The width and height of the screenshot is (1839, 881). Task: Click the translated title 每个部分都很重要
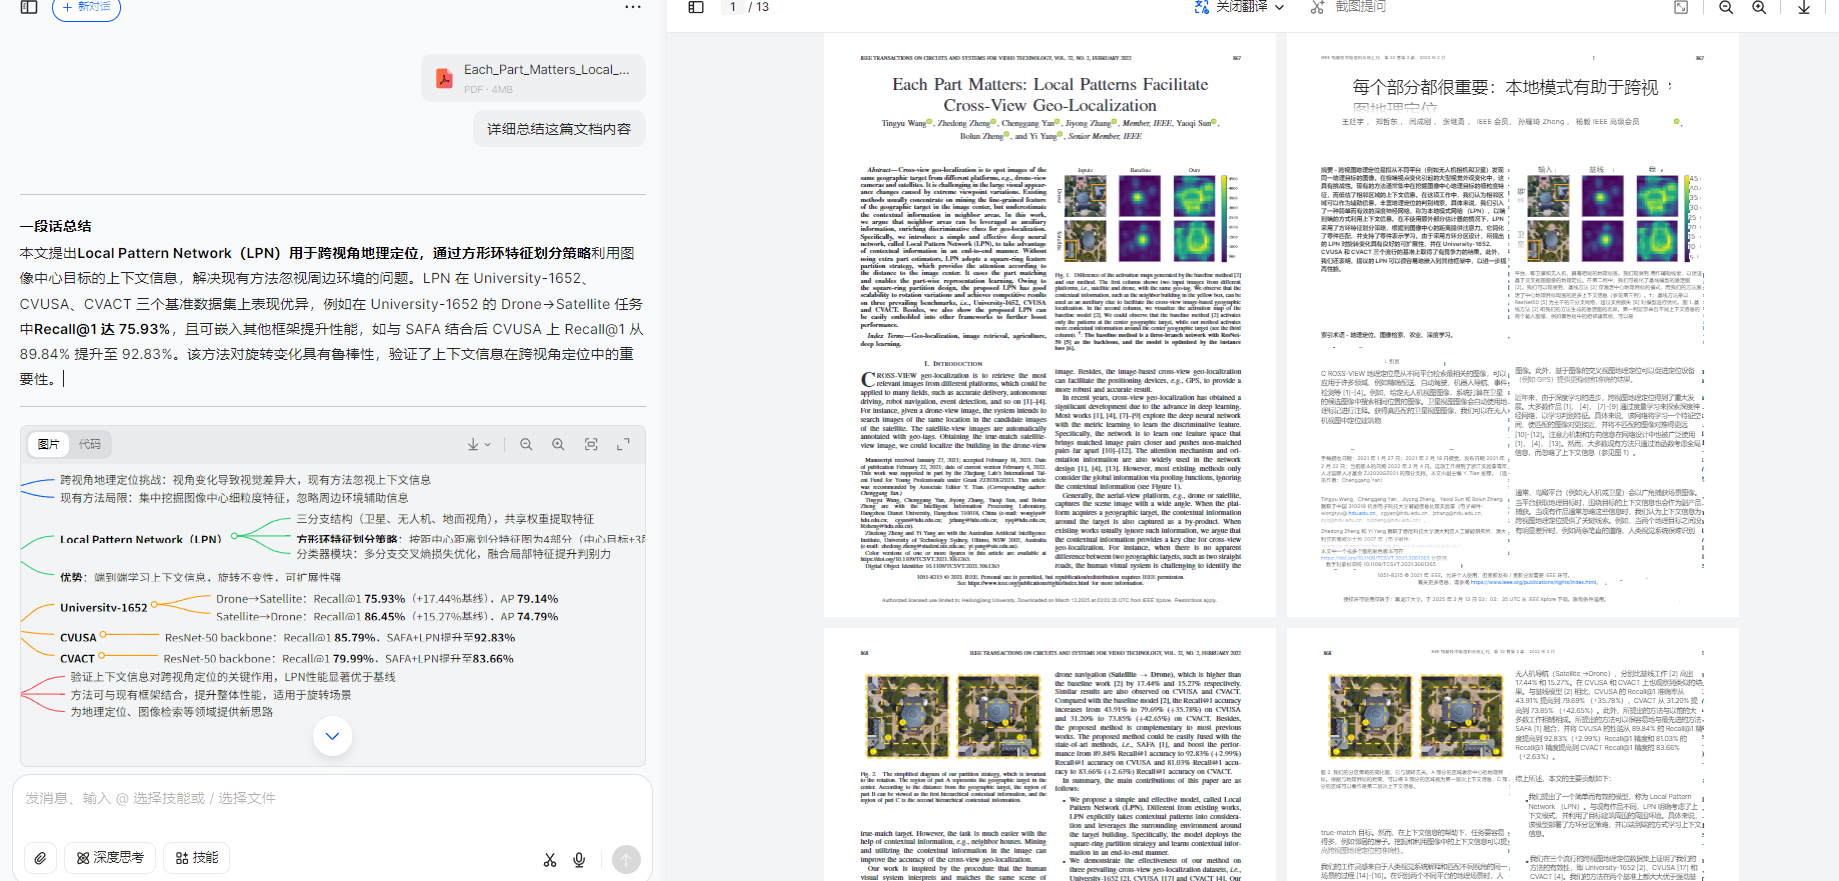point(1505,88)
